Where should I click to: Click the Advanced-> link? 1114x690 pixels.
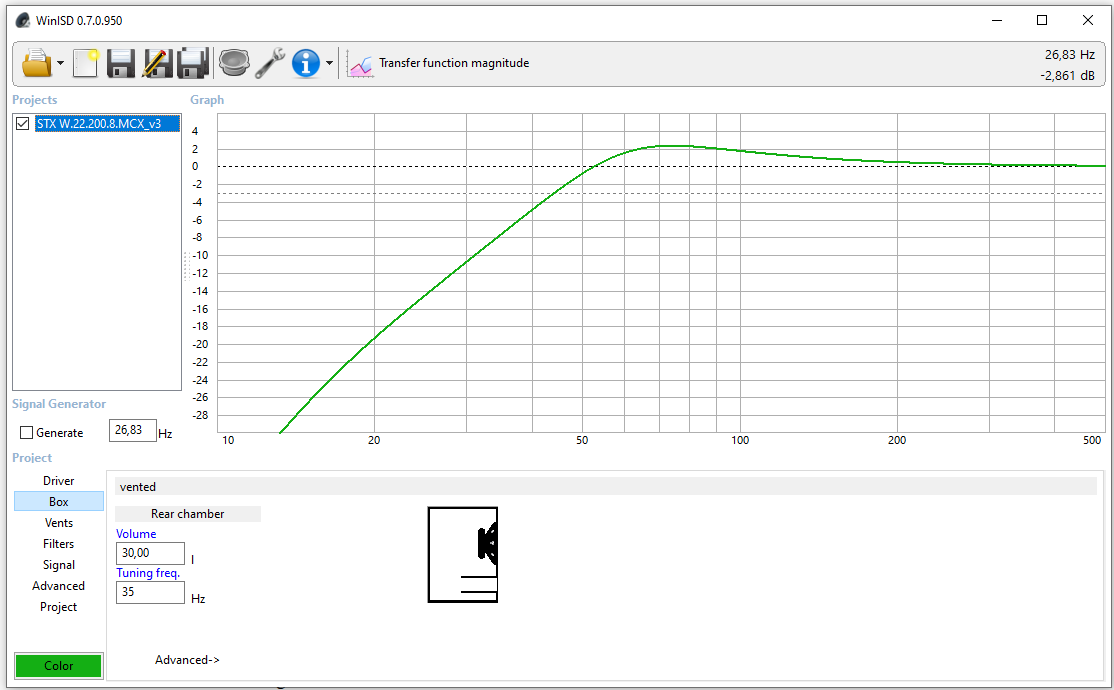coord(188,659)
